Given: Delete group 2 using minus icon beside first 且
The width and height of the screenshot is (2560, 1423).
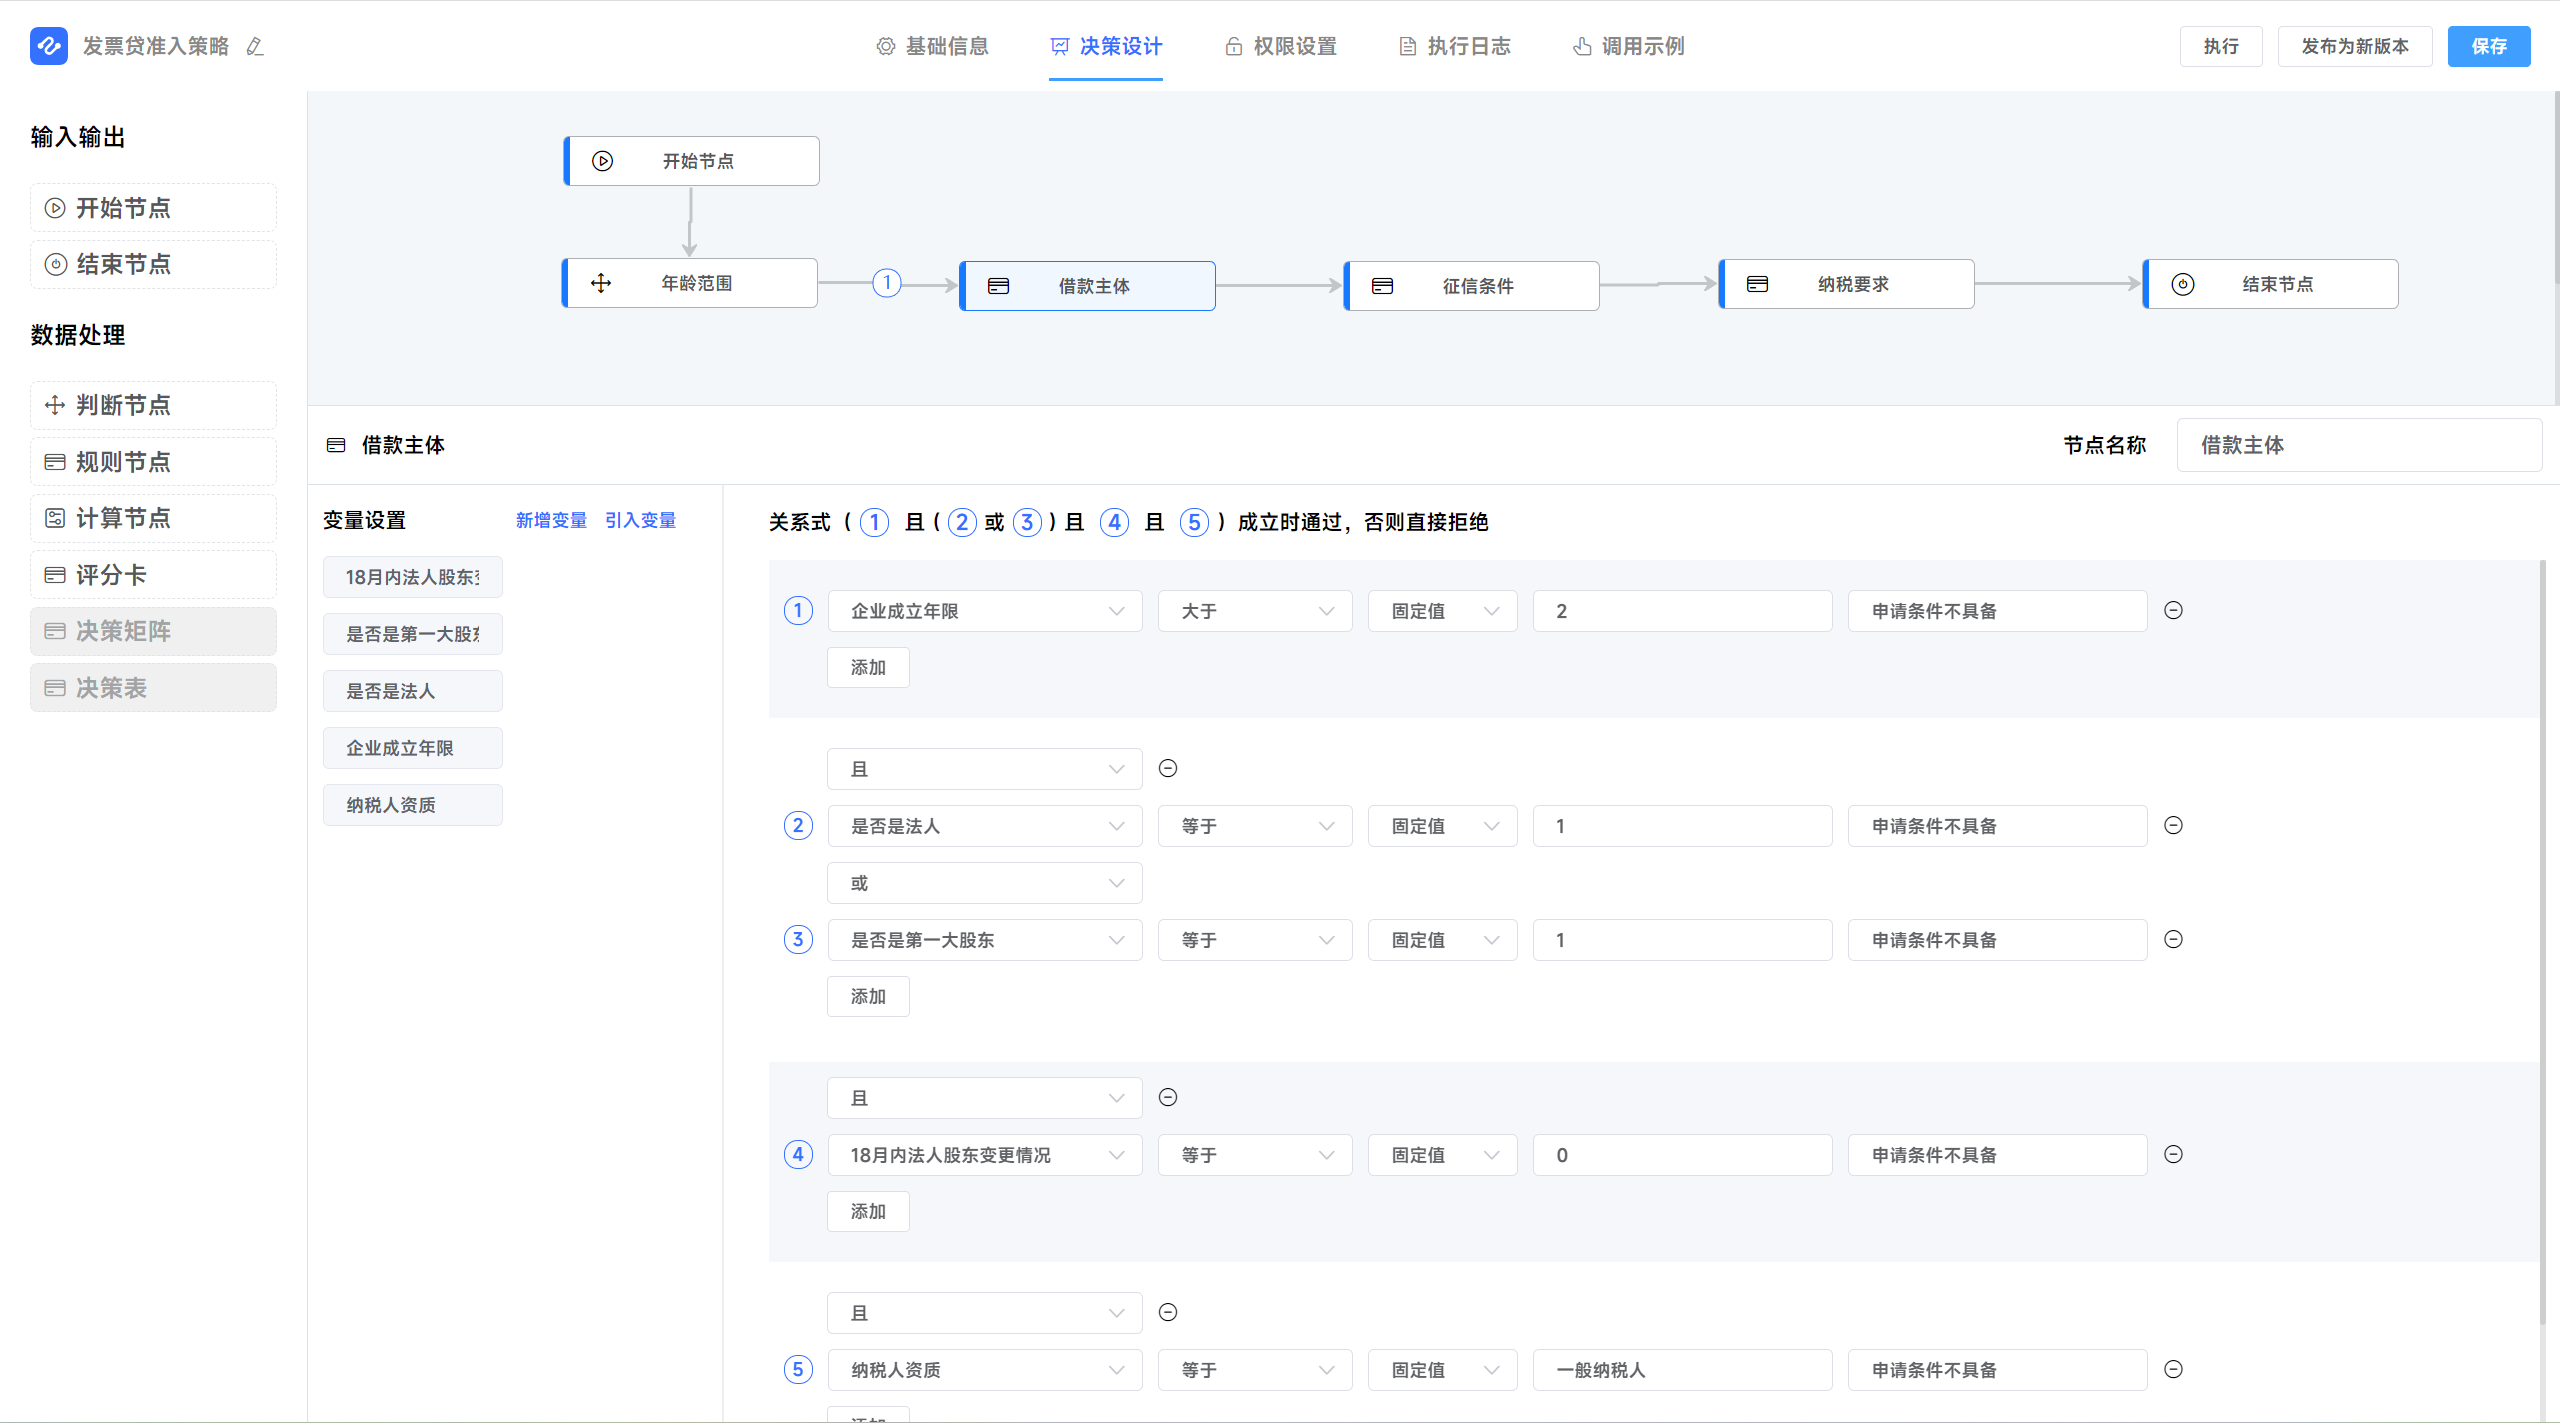Looking at the screenshot, I should (x=1168, y=768).
